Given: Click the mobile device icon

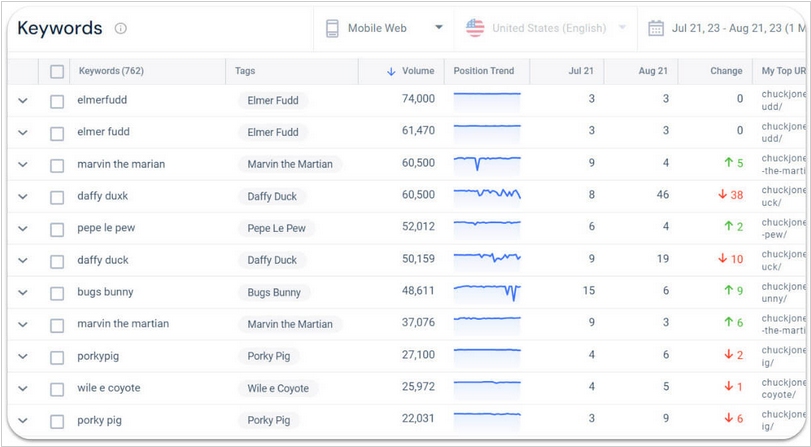Looking at the screenshot, I should [332, 28].
